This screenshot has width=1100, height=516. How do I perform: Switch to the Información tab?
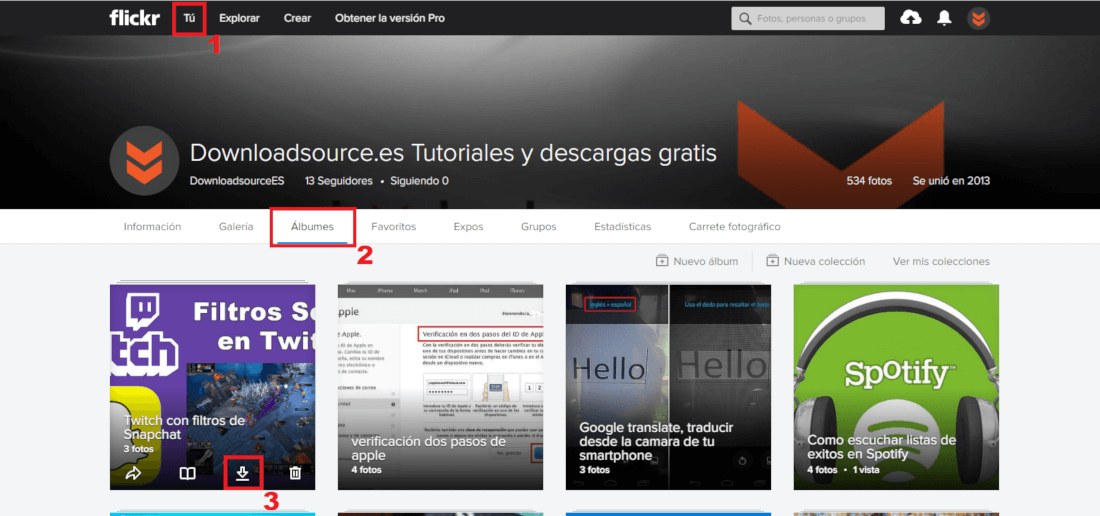point(152,226)
